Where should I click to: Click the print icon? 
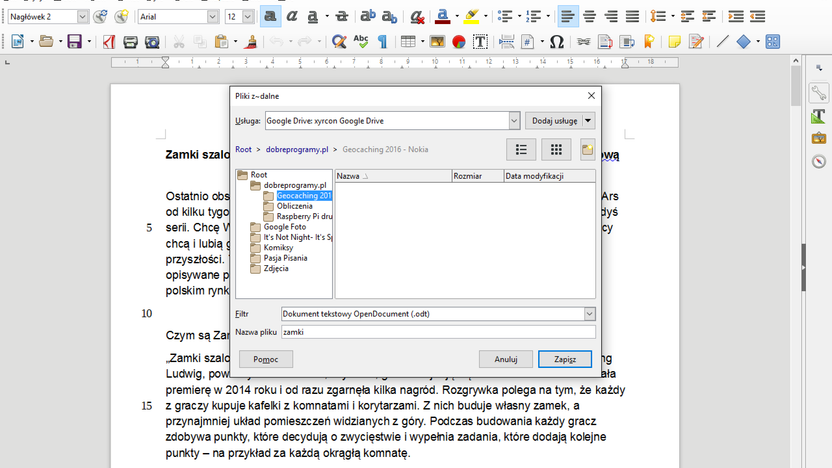(x=131, y=41)
